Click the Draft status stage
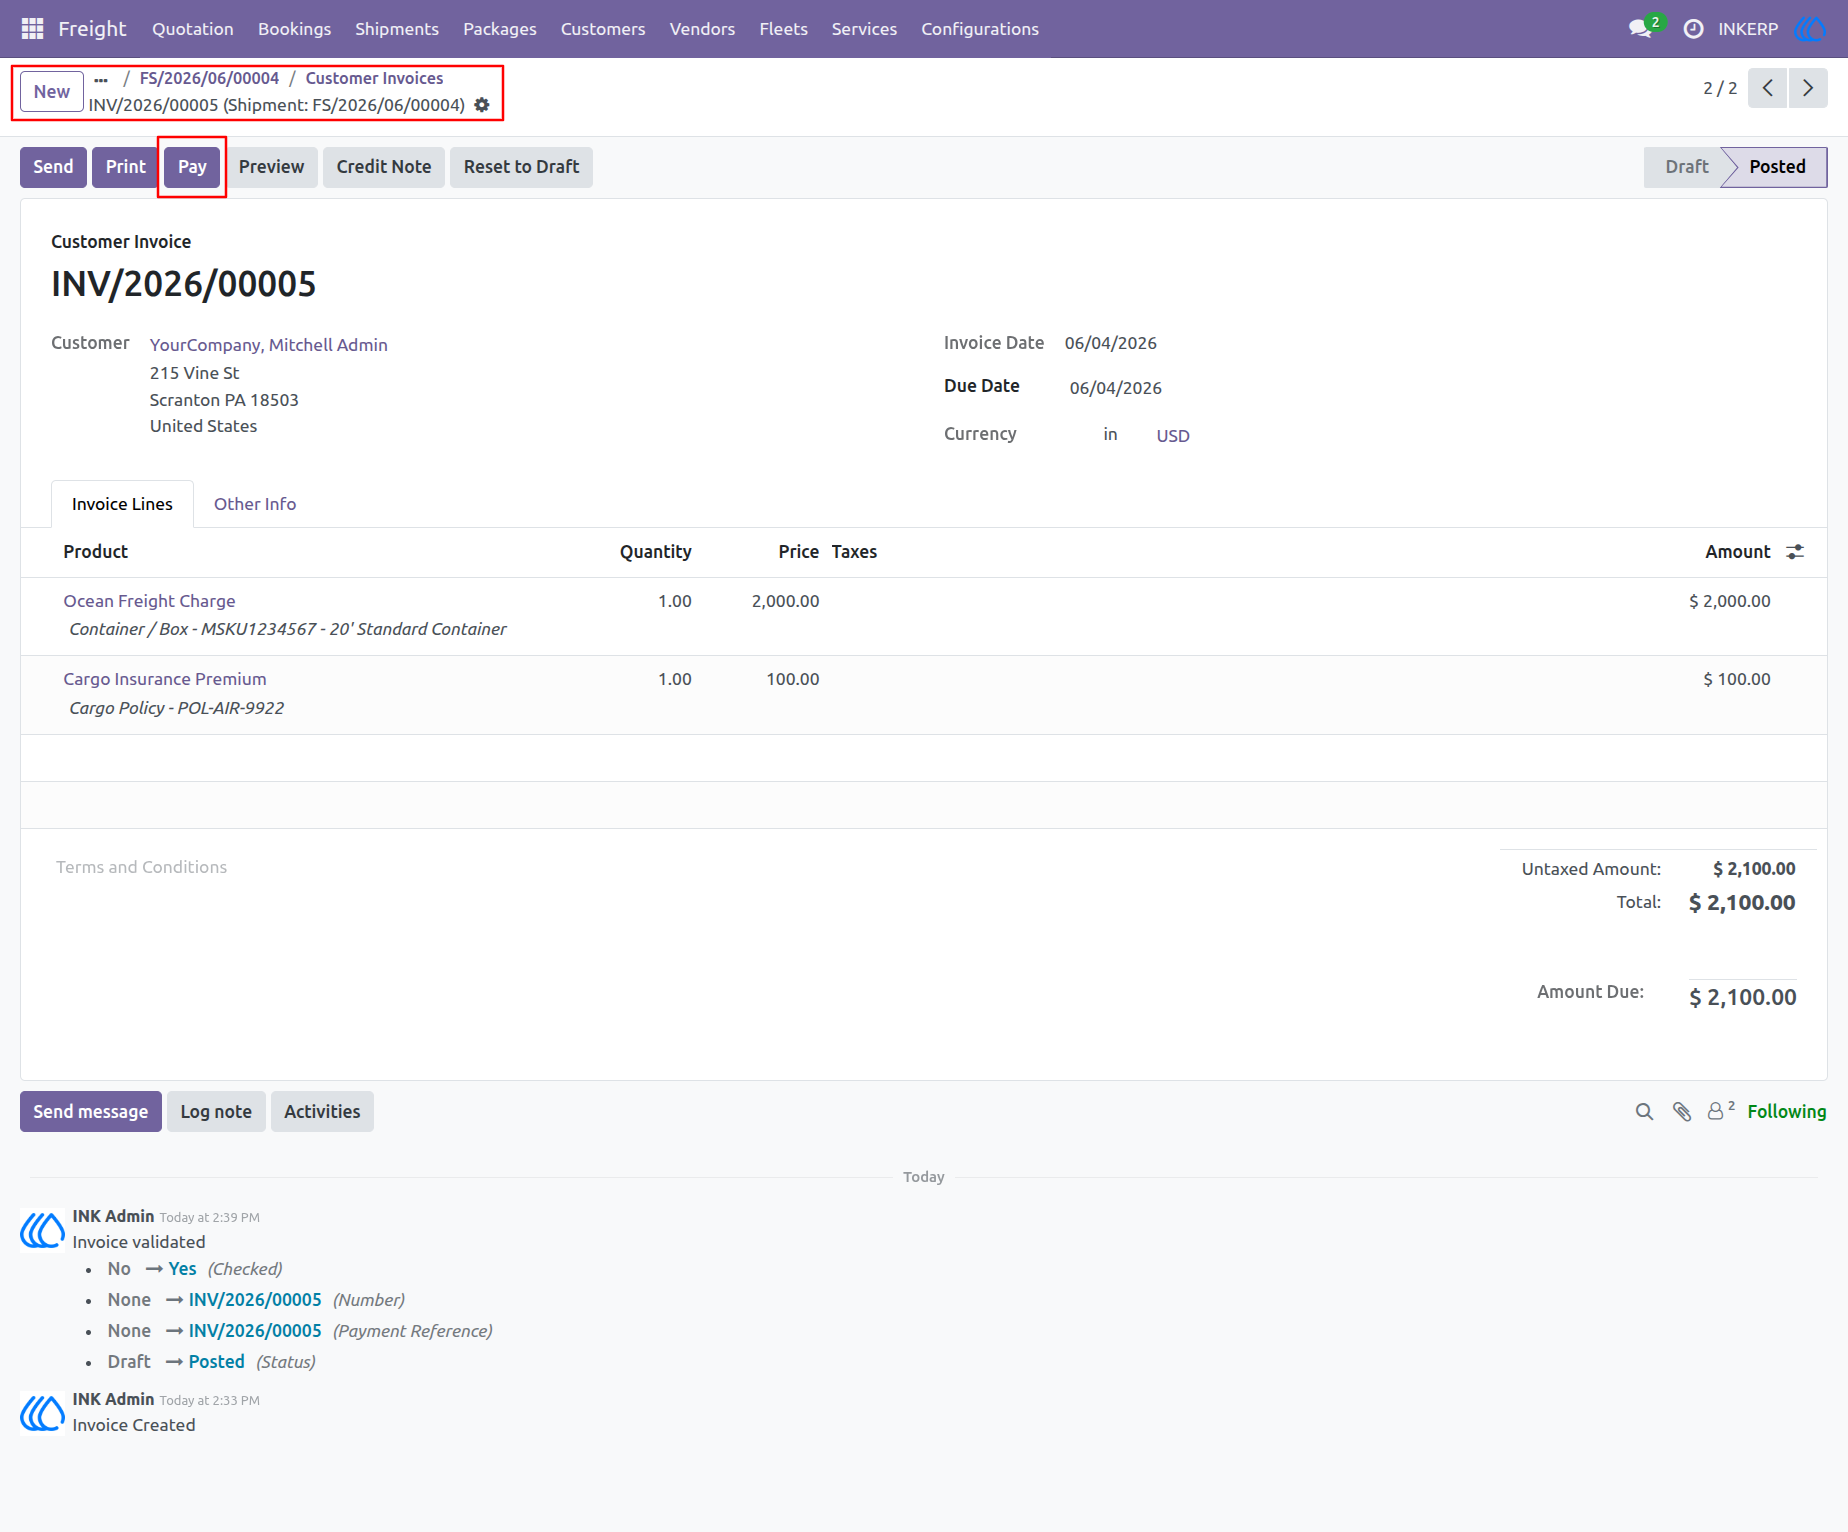 click(x=1686, y=167)
